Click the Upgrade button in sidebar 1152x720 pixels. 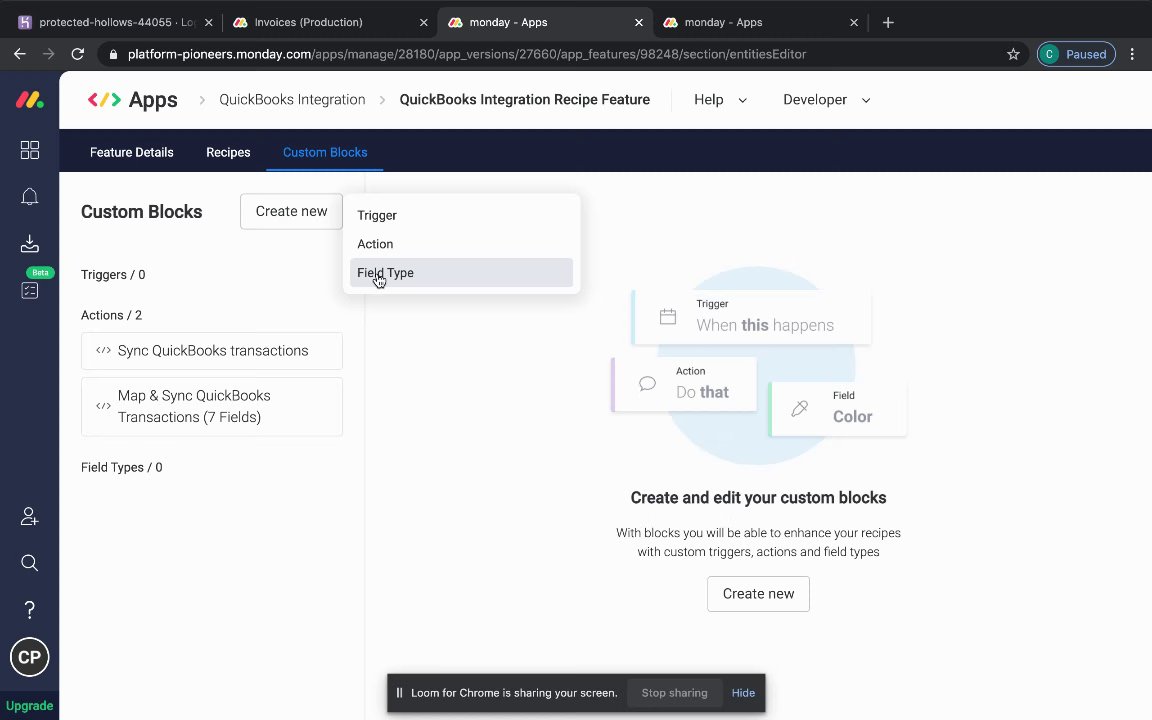(29, 706)
